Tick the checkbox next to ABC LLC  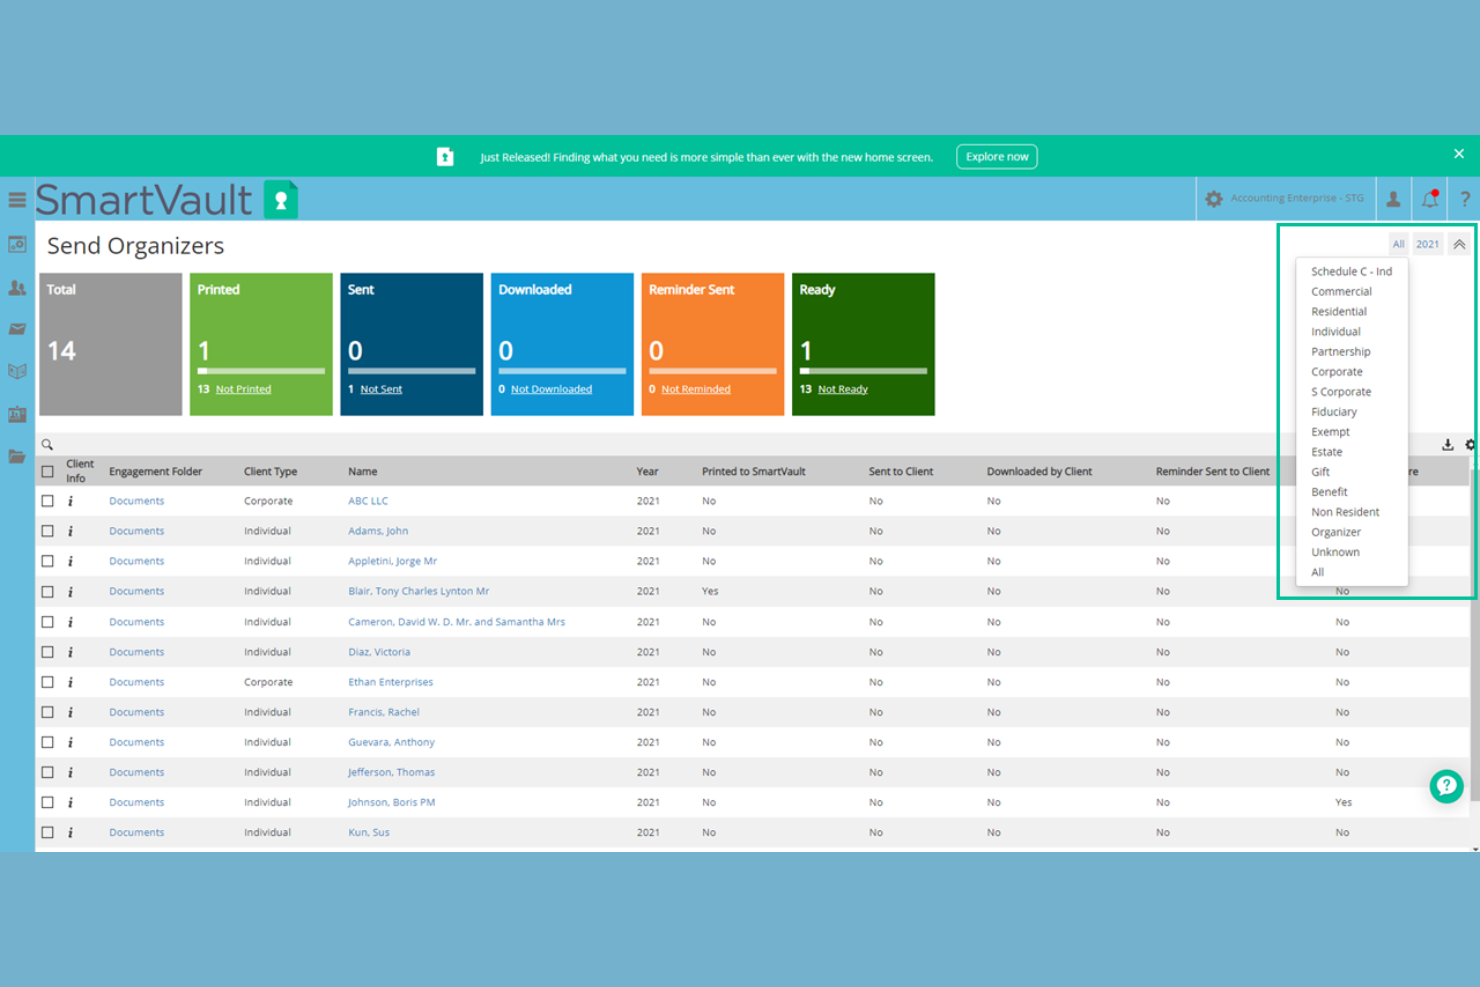[x=47, y=500]
